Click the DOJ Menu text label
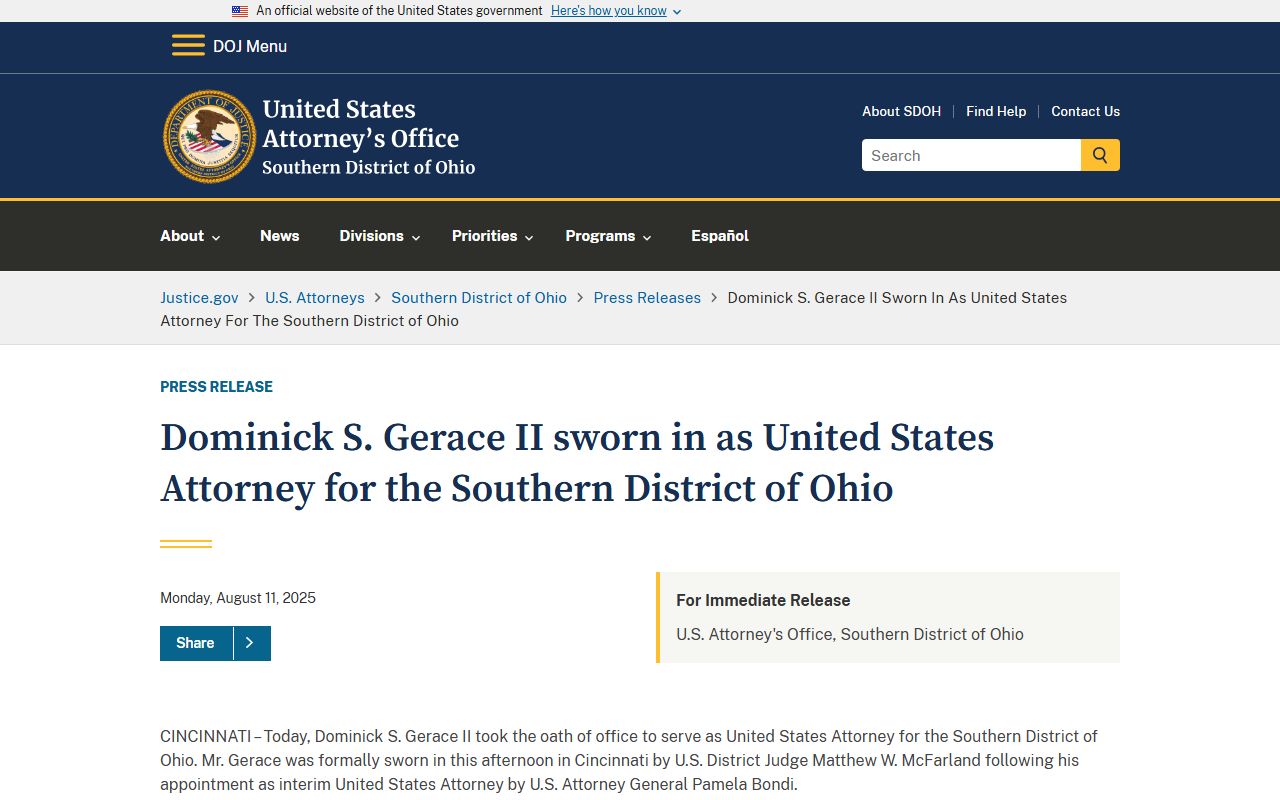 pos(250,46)
